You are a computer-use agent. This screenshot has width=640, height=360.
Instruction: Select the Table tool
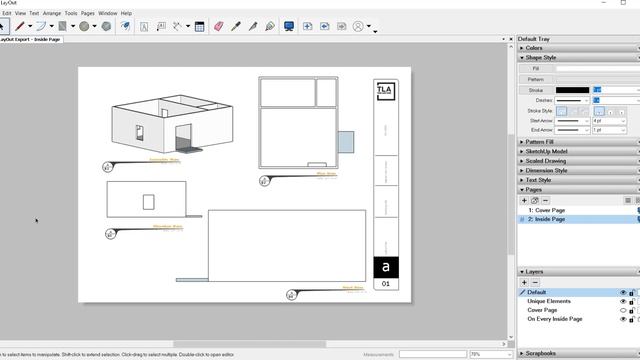coord(200,27)
